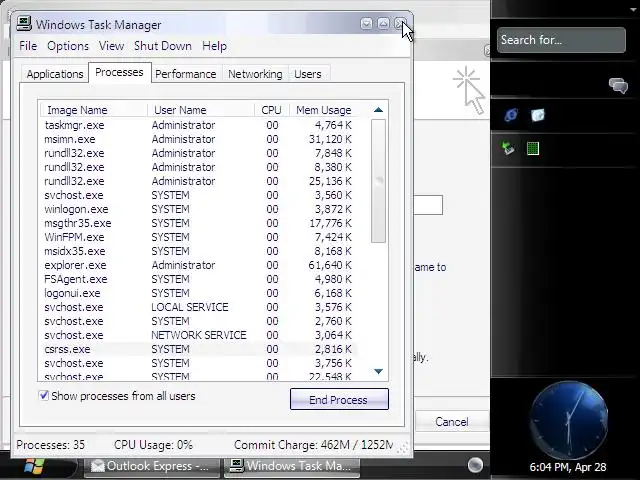
Task: Open the Shut Down menu
Action: (x=163, y=46)
